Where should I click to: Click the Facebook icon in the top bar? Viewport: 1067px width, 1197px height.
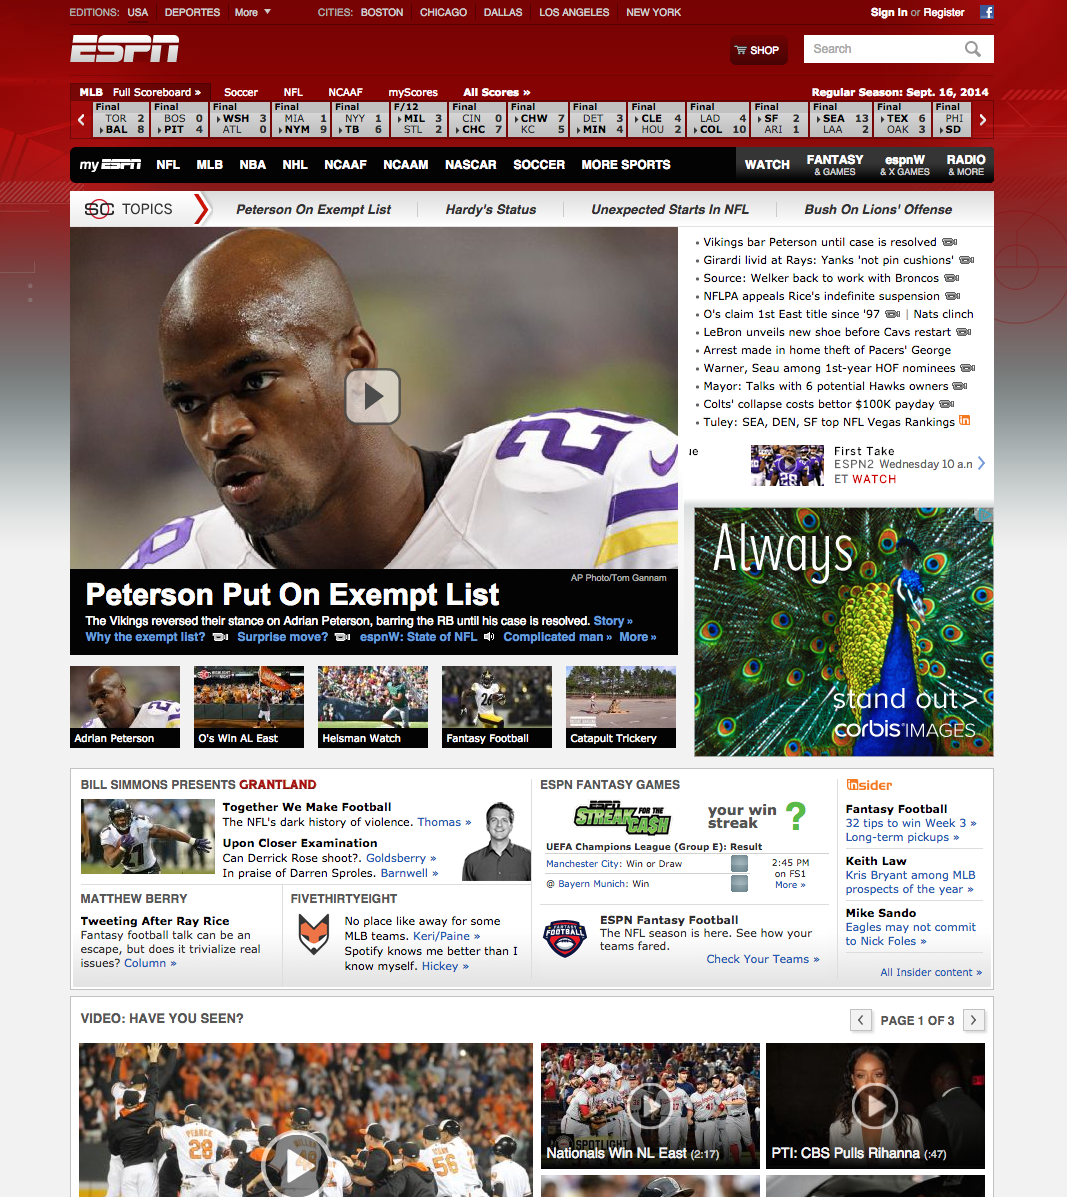tap(986, 12)
